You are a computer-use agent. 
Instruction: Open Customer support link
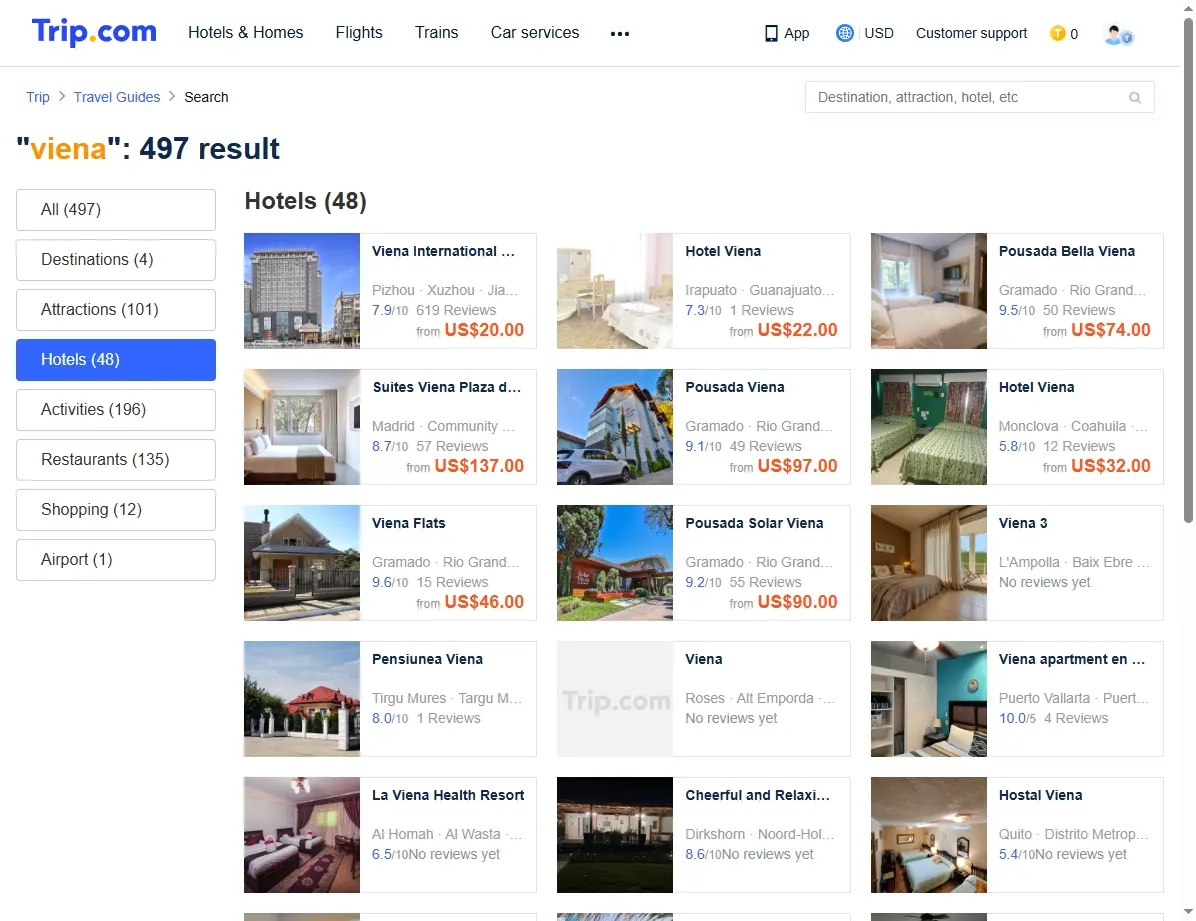coord(971,33)
